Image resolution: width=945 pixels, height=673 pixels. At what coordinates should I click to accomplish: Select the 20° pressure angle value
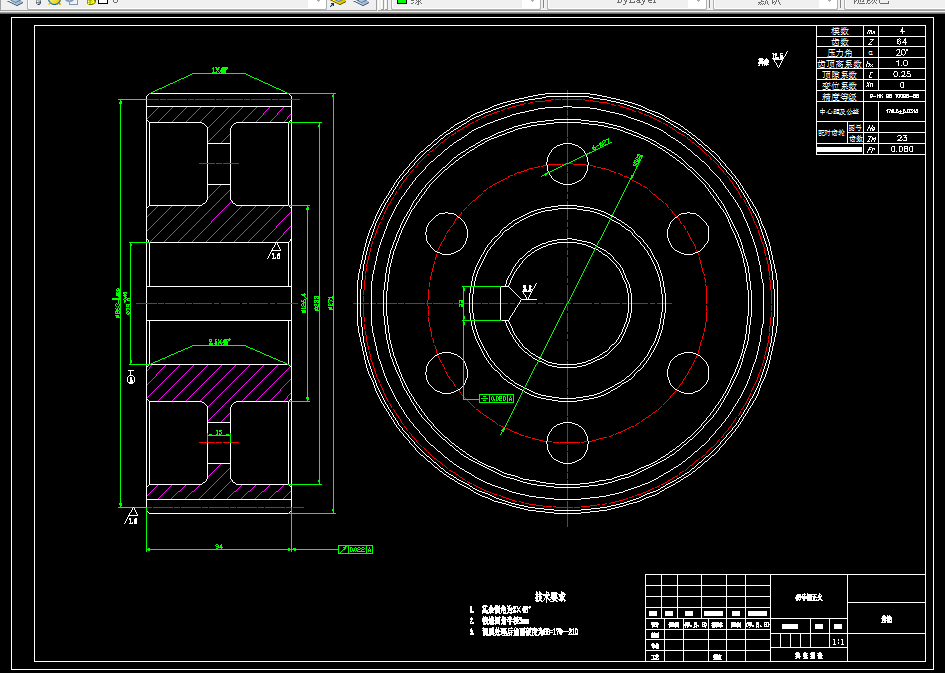[902, 52]
